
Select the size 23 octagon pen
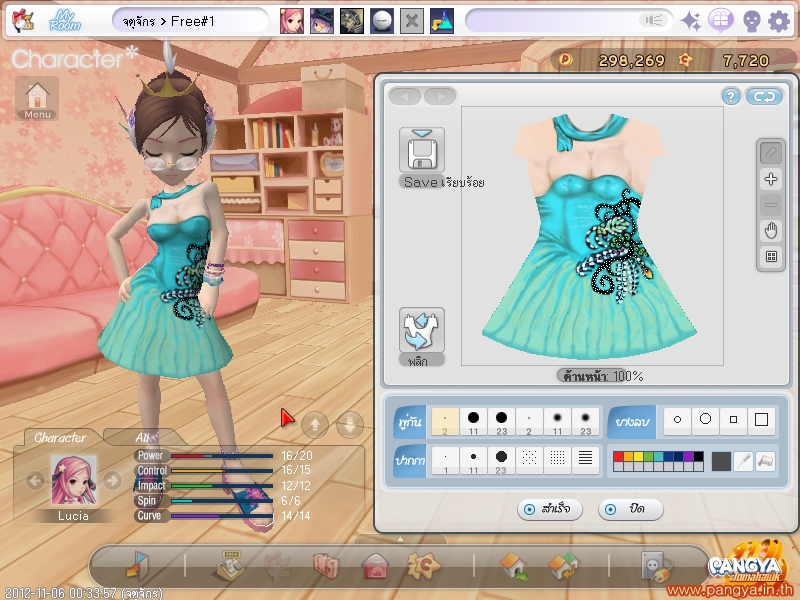point(502,461)
